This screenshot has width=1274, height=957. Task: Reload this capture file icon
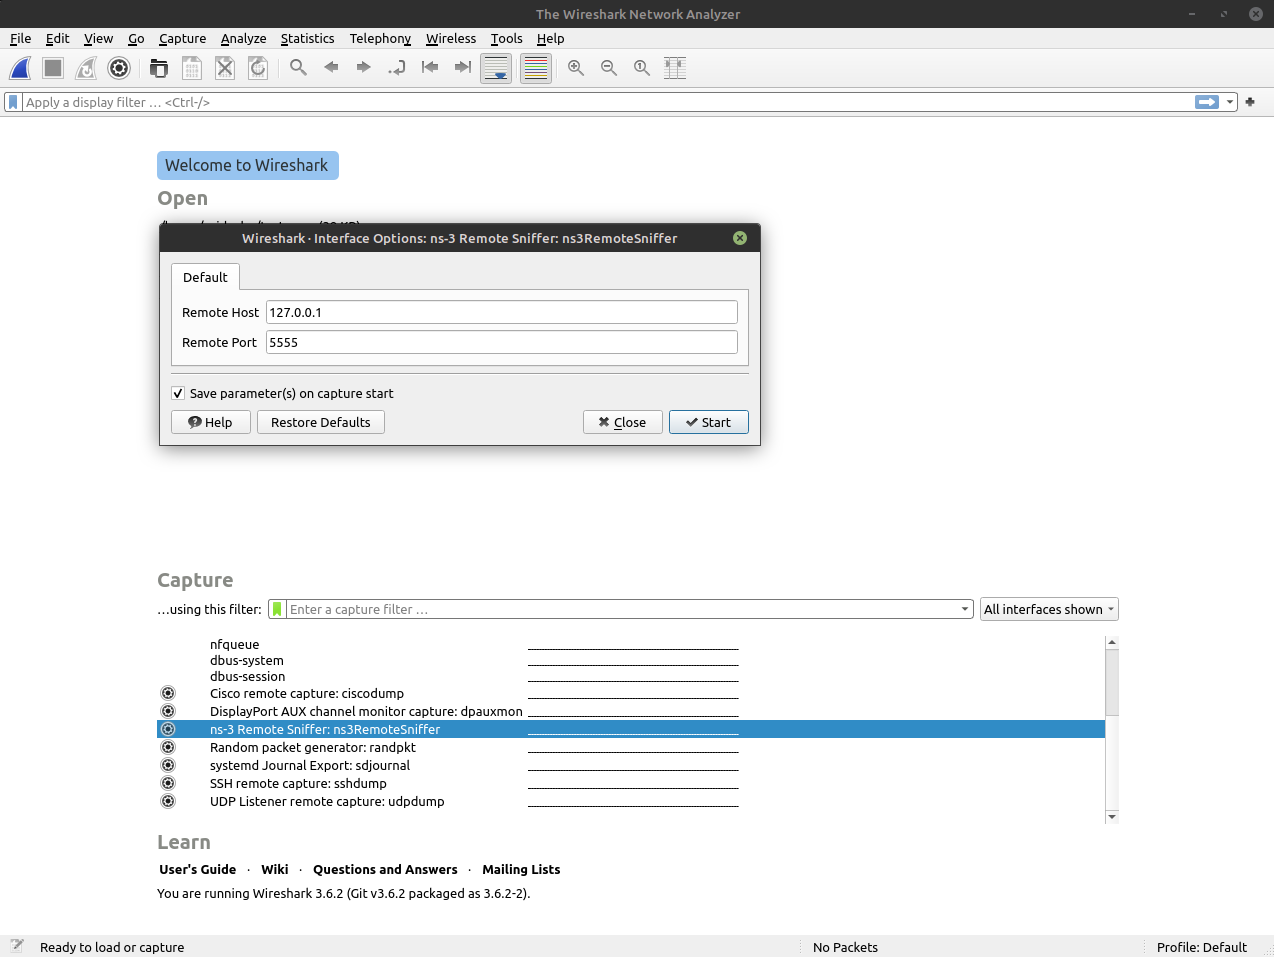tap(258, 68)
